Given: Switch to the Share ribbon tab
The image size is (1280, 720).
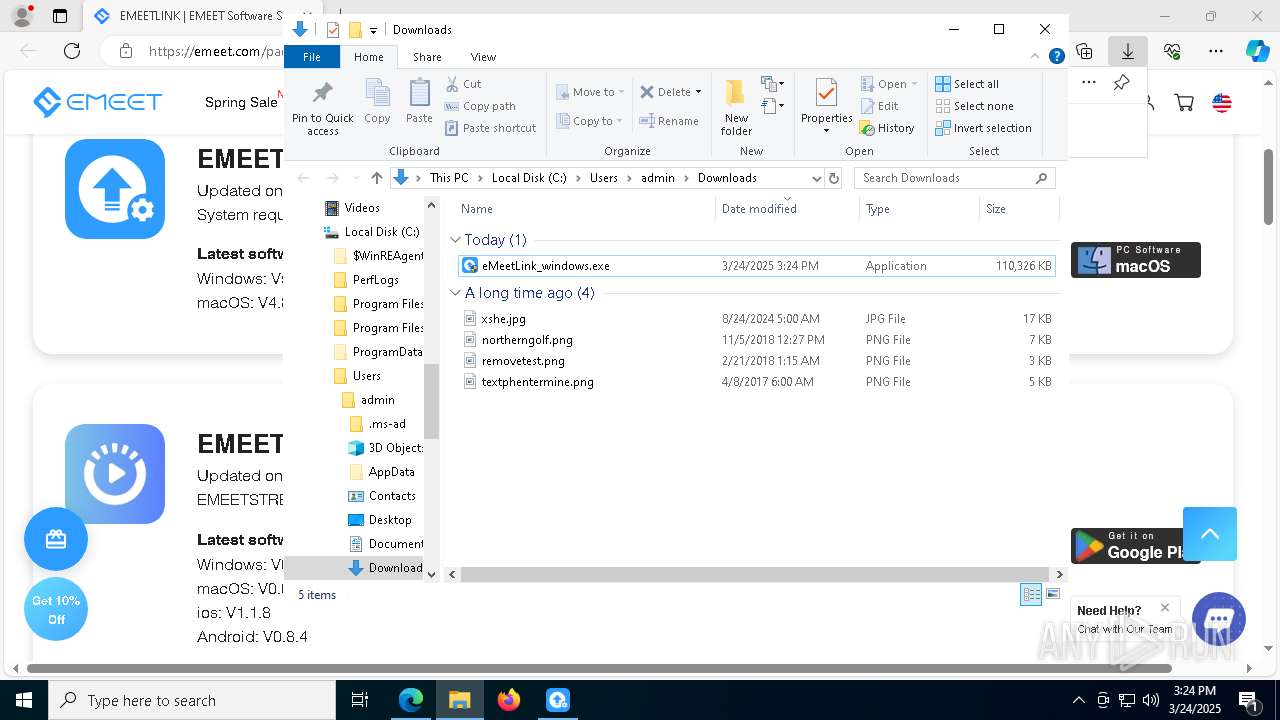Looking at the screenshot, I should (x=427, y=57).
